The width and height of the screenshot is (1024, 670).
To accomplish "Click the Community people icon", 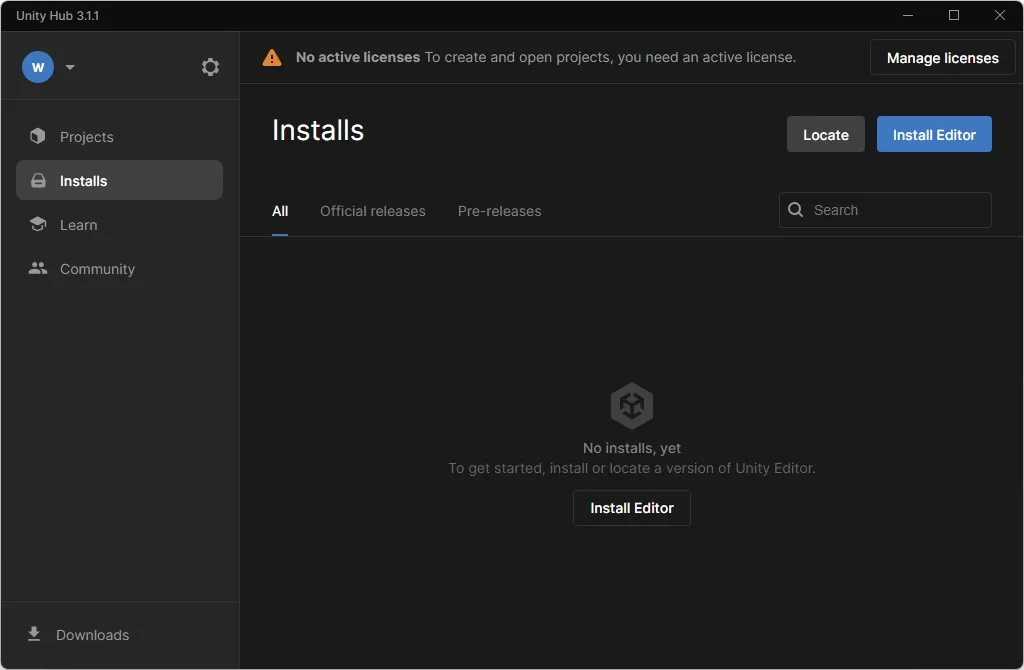I will (38, 268).
